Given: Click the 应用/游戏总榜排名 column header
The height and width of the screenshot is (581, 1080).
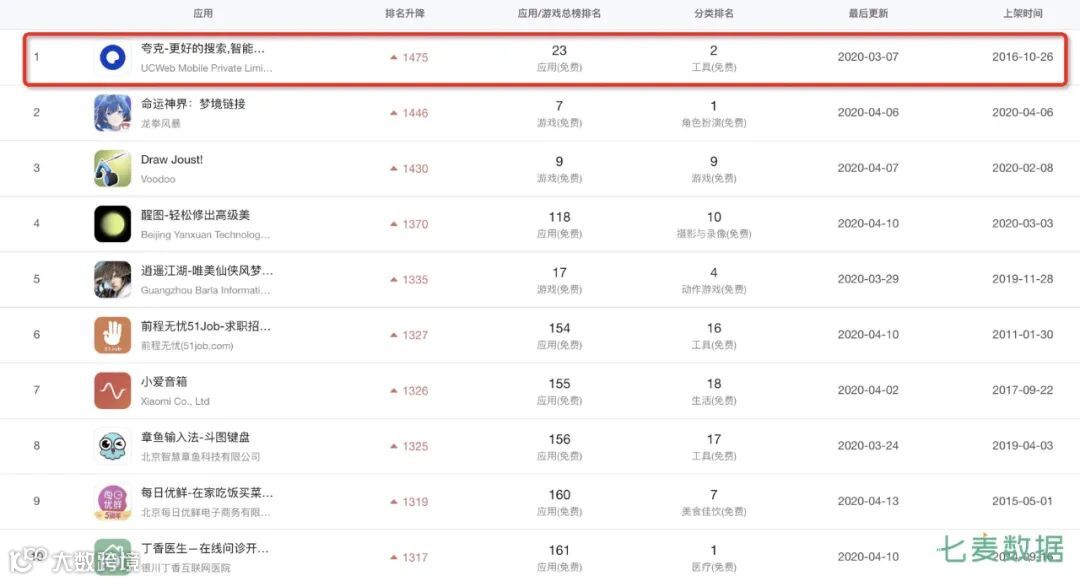Looking at the screenshot, I should (559, 13).
